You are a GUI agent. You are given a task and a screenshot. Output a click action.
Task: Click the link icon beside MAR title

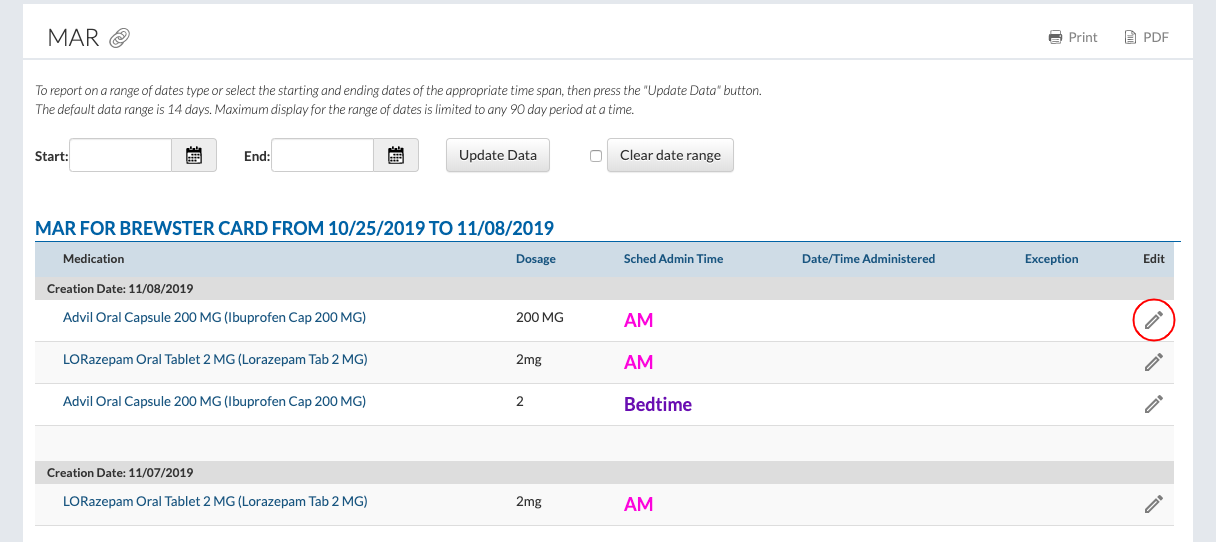(x=120, y=38)
